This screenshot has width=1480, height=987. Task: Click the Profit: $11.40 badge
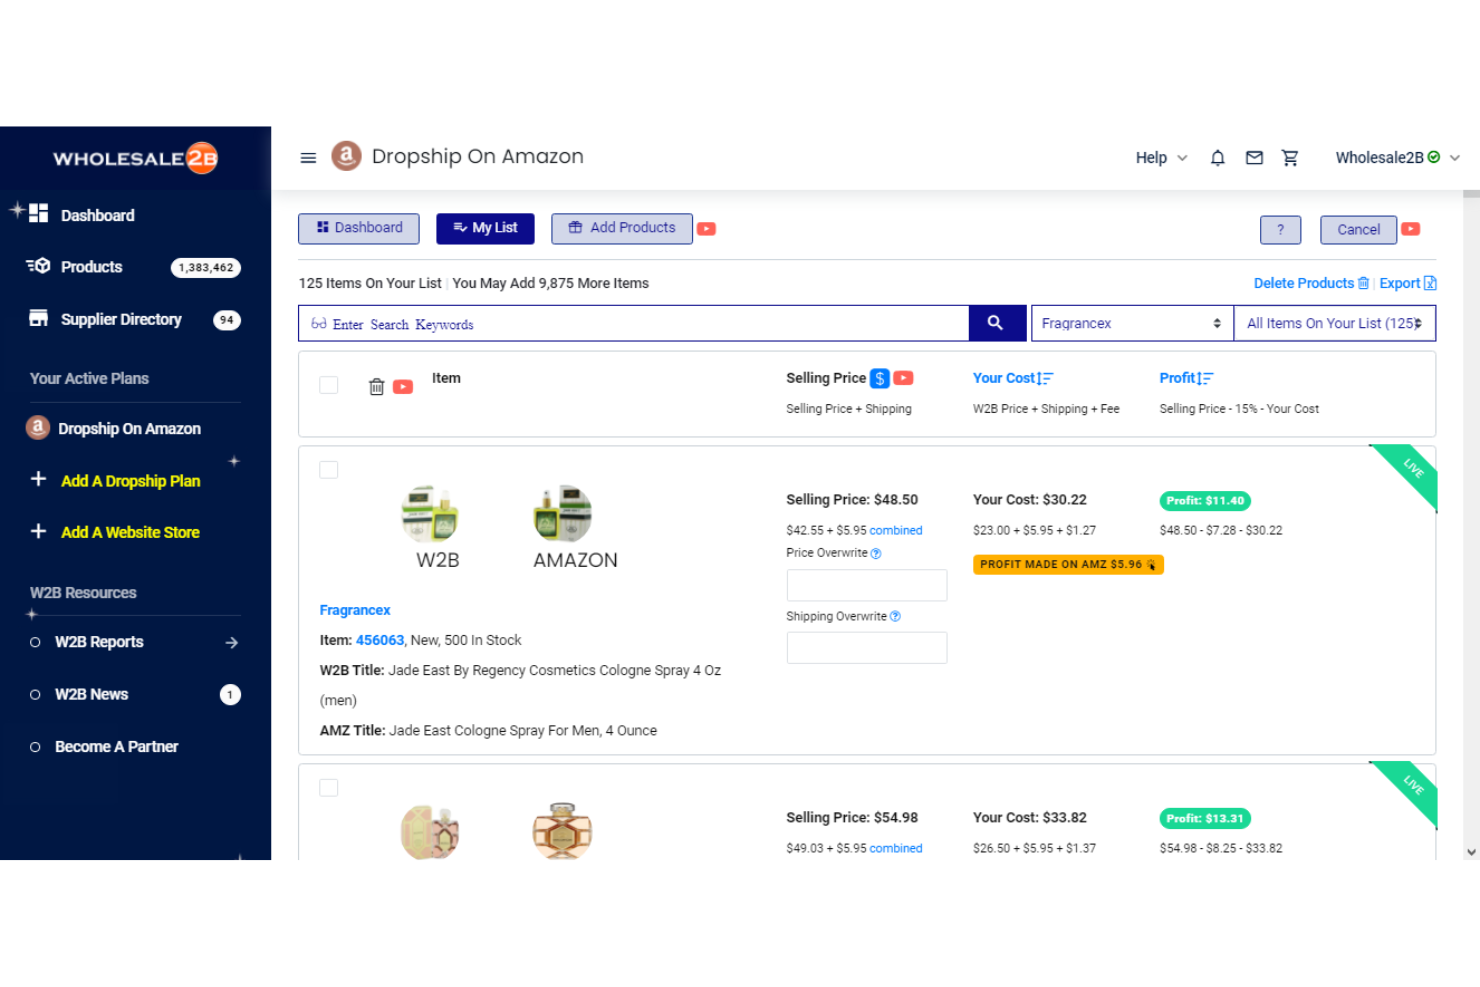[x=1205, y=500]
